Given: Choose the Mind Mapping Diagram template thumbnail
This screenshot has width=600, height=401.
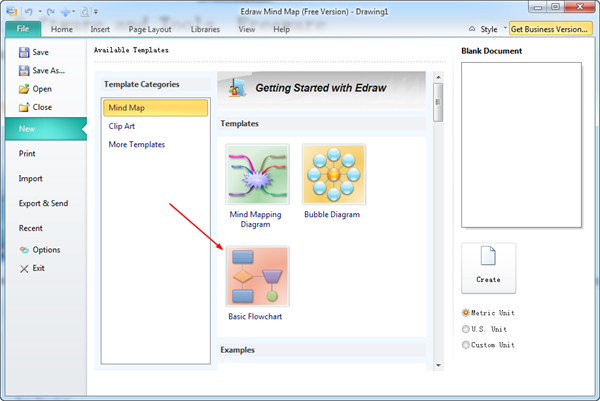Looking at the screenshot, I should [x=257, y=174].
